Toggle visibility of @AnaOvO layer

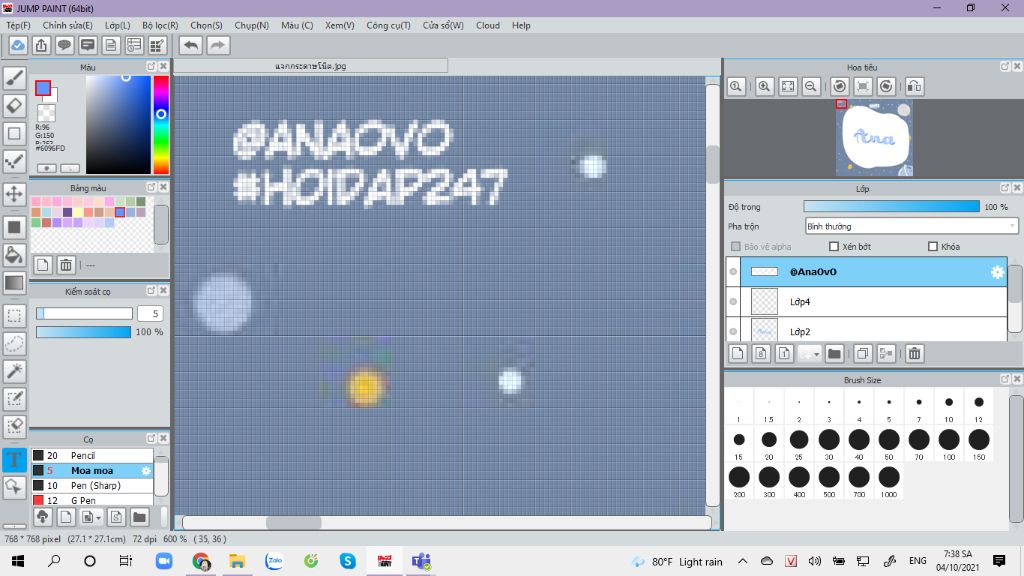[733, 272]
